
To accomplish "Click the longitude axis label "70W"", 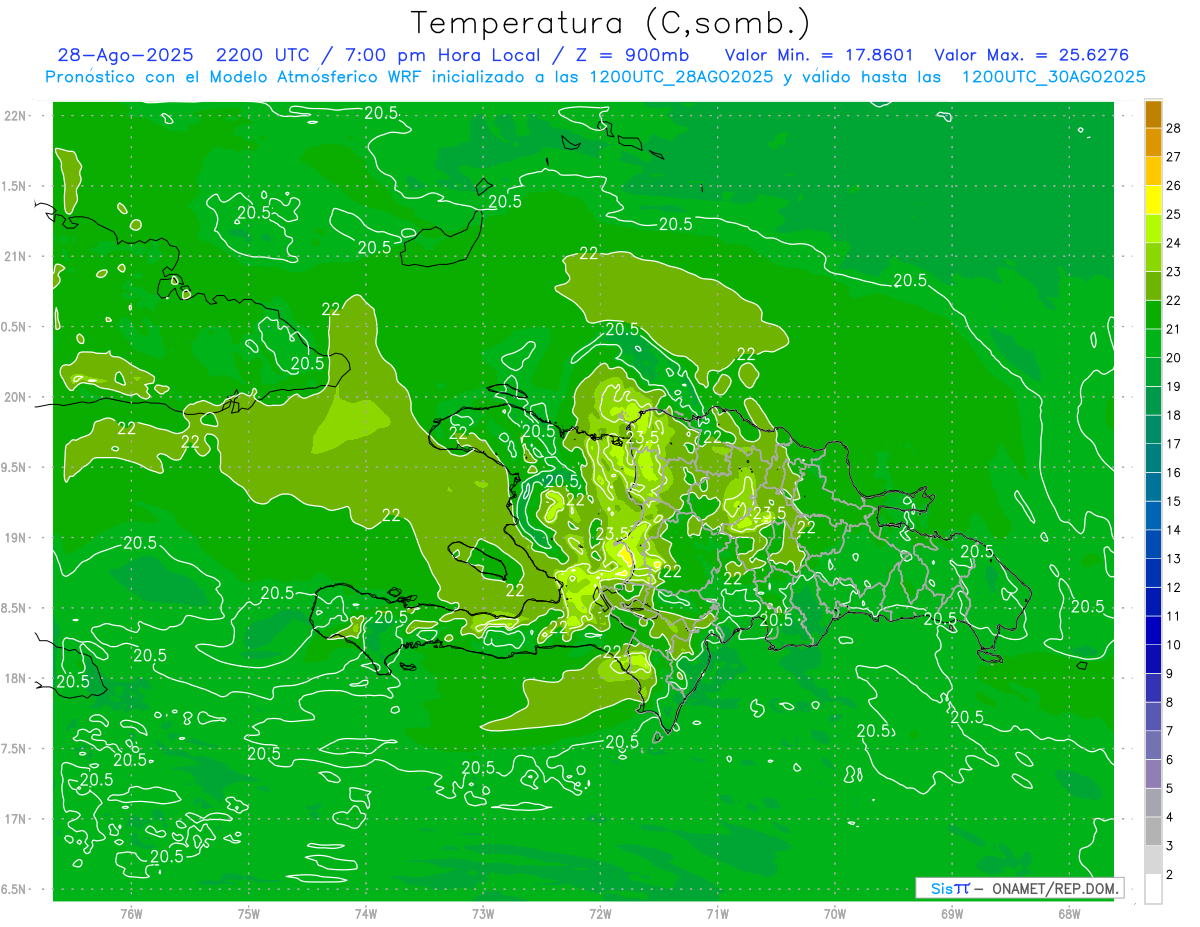I will 835,914.
